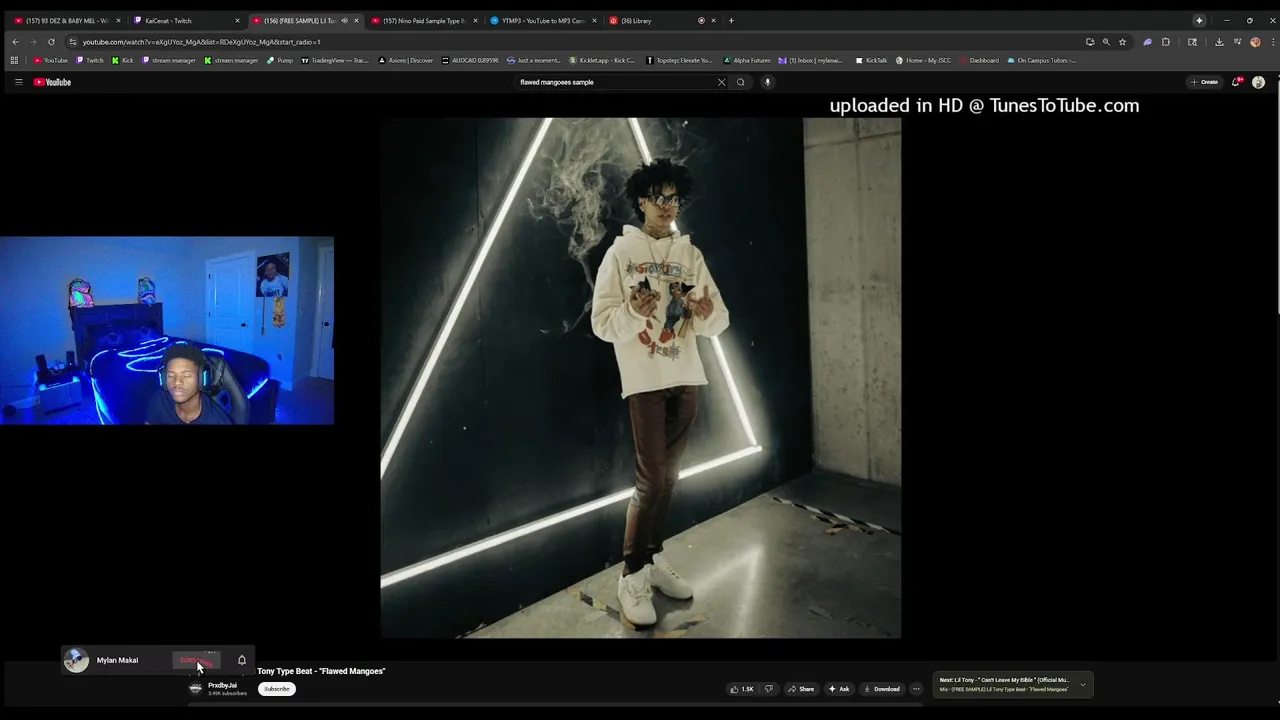Open the browser downloads icon
This screenshot has width=1280, height=720.
coord(1219,42)
